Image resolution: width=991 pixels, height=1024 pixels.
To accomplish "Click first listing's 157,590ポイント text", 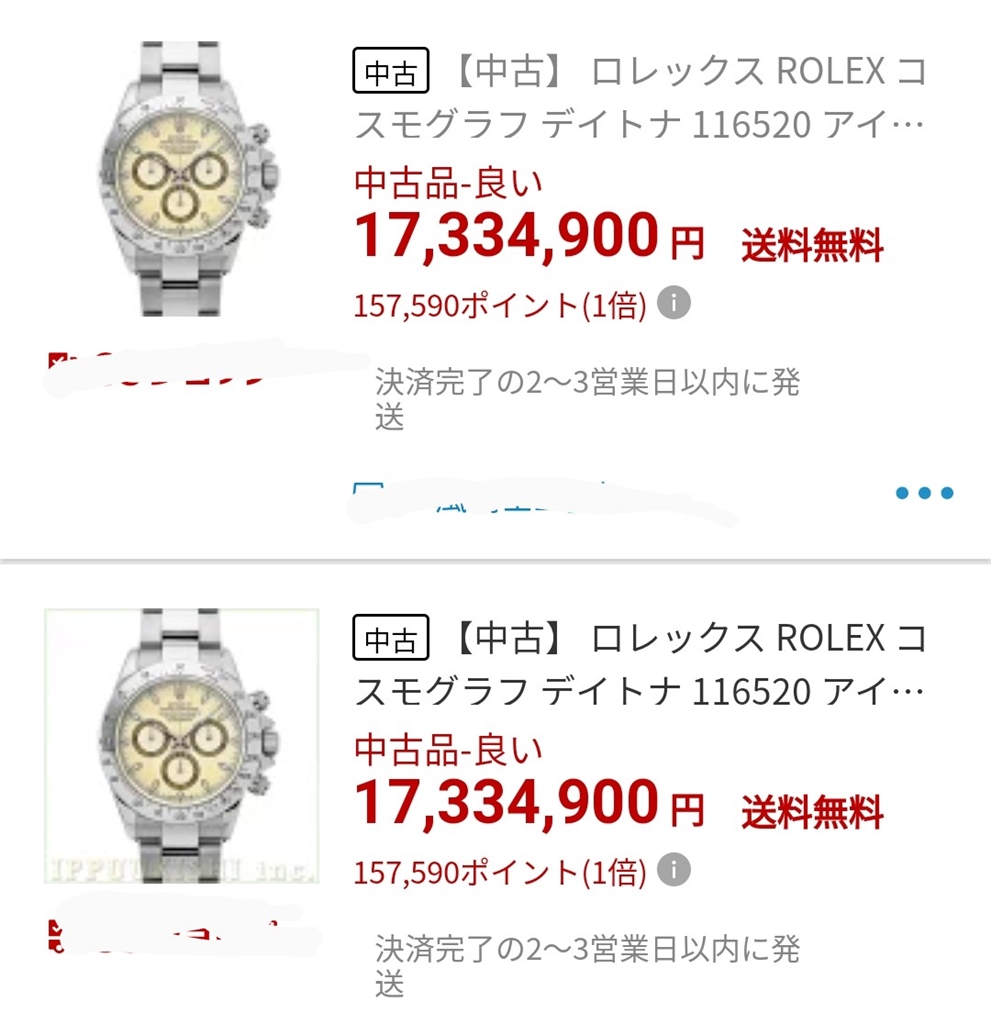I will coord(500,305).
